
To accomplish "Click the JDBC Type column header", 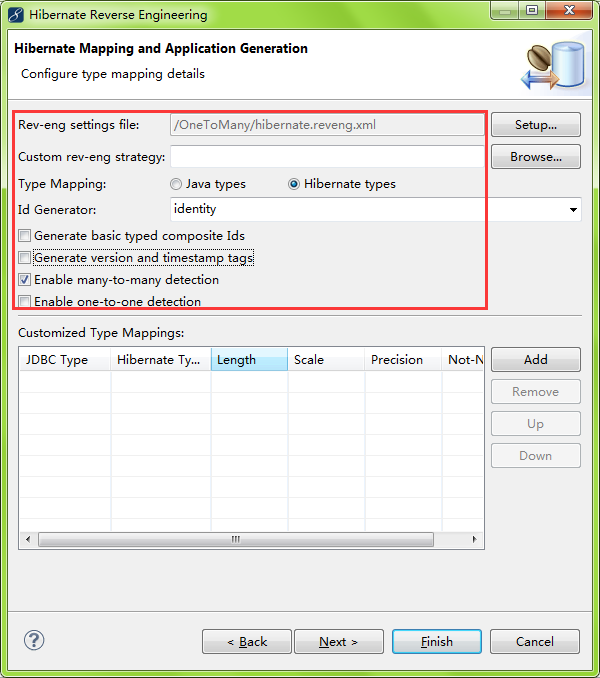I will click(65, 360).
